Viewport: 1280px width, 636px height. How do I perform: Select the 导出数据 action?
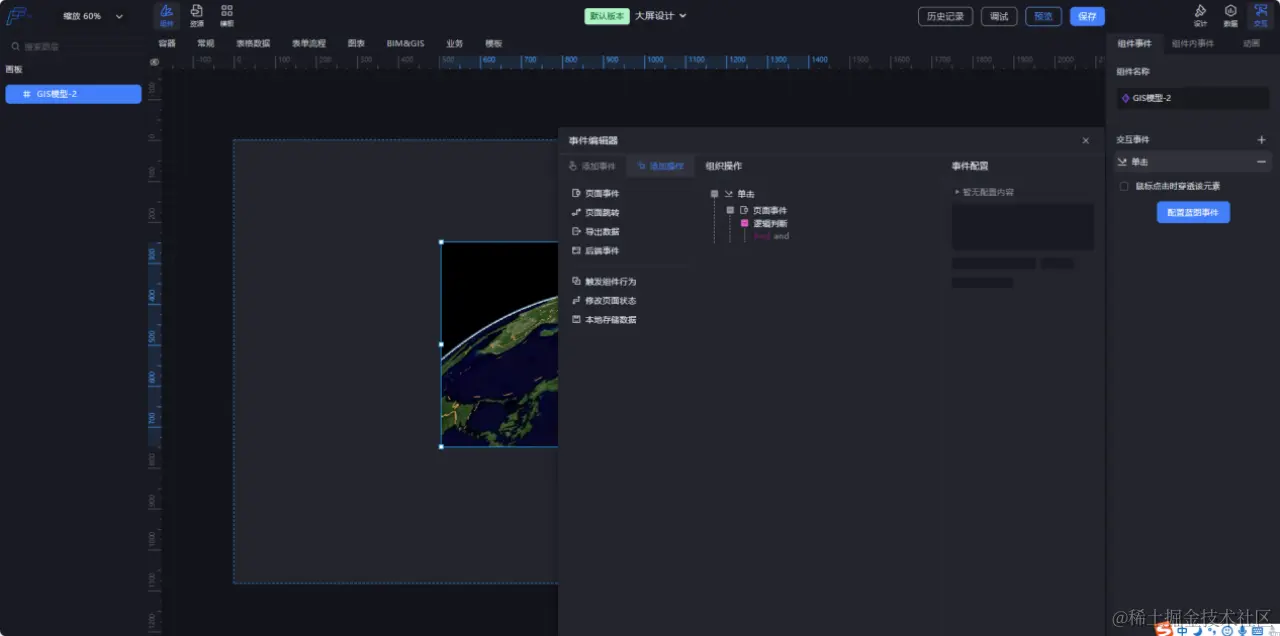[x=595, y=231]
